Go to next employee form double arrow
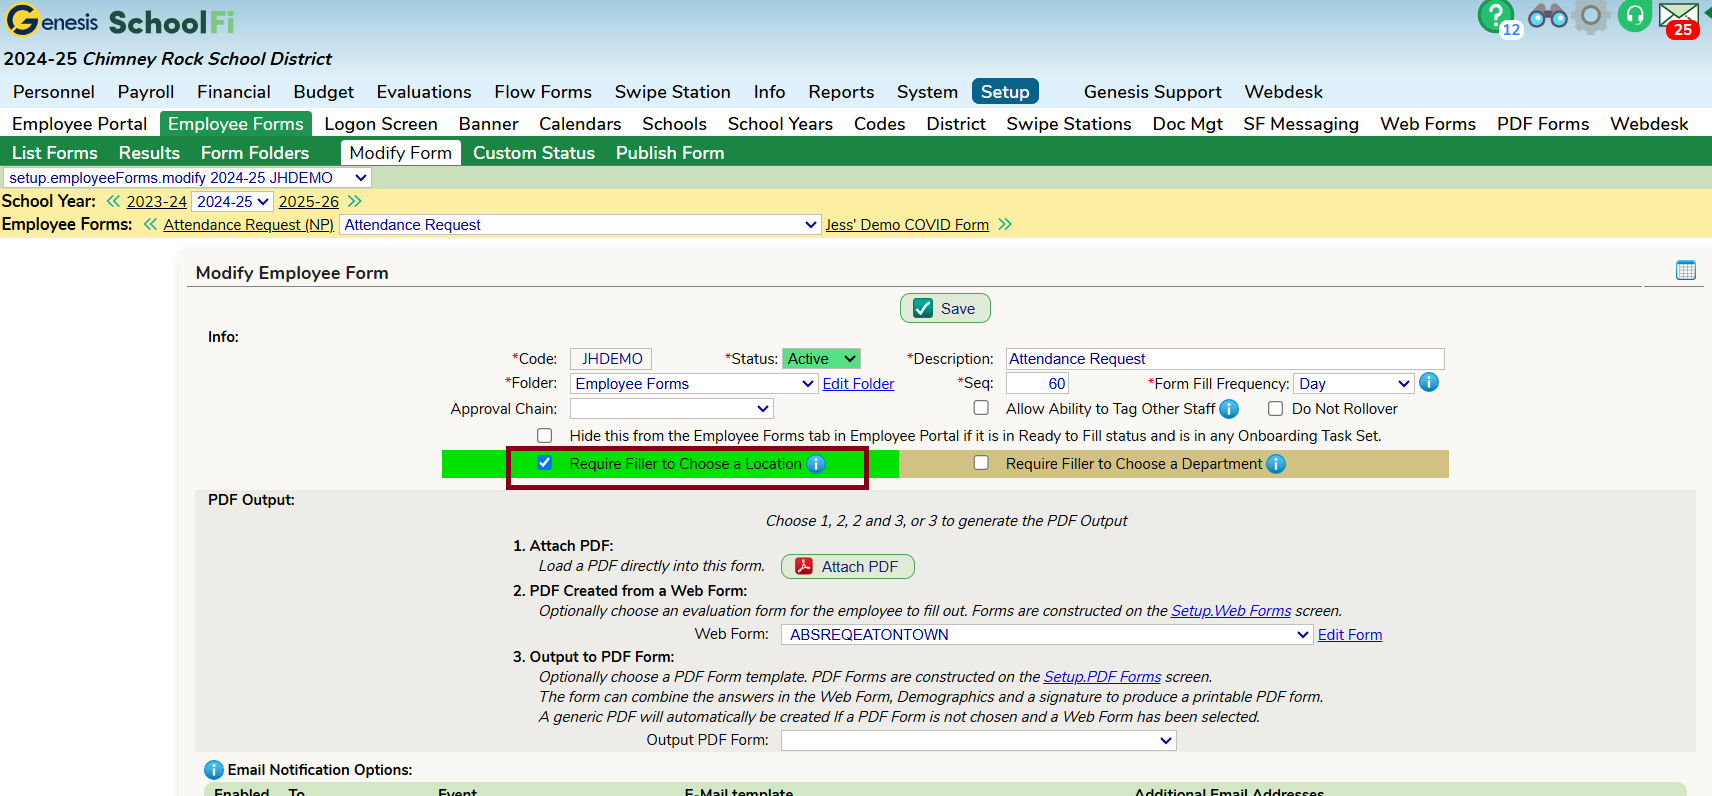The image size is (1712, 796). click(x=1005, y=224)
